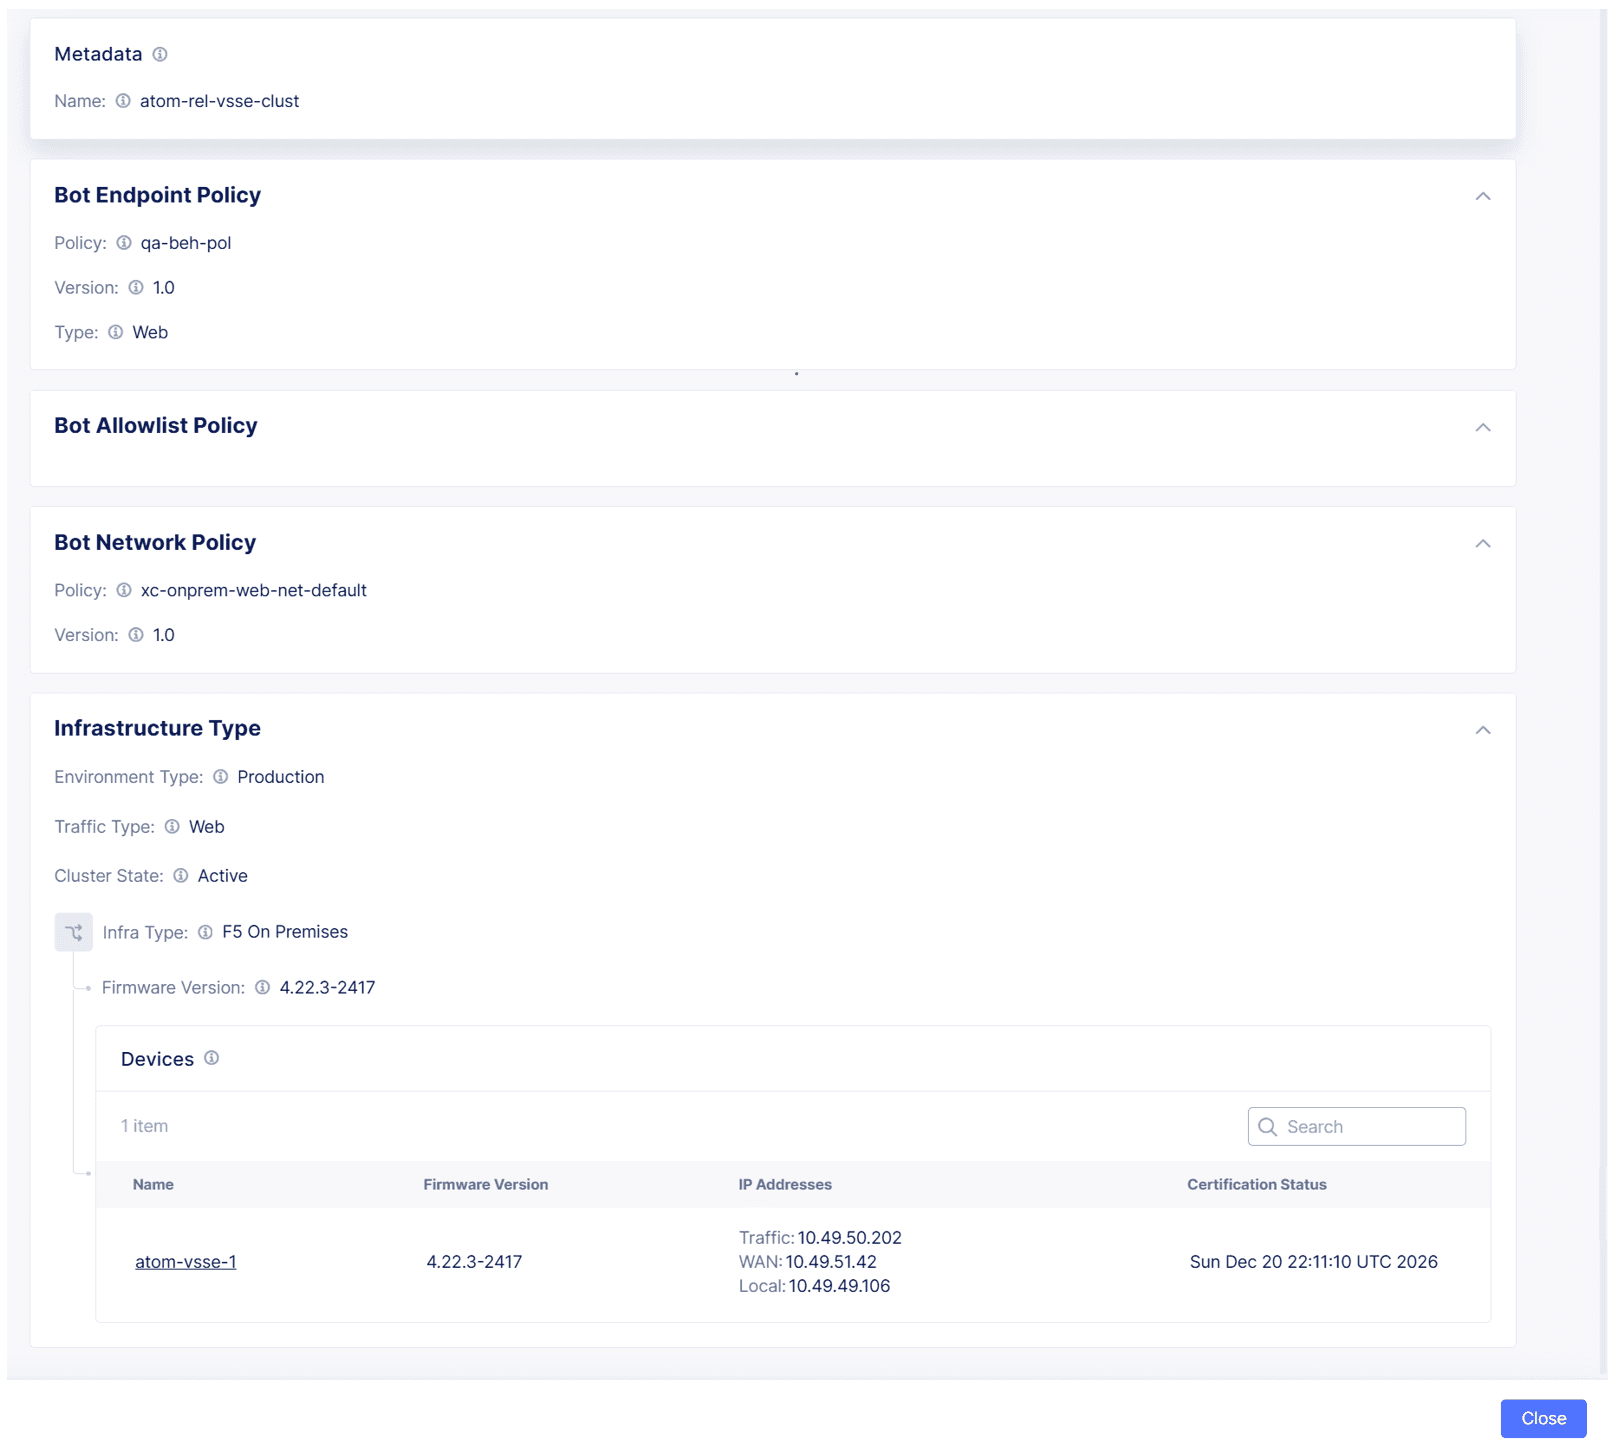Image resolution: width=1608 pixels, height=1456 pixels.
Task: Click the info icon beside the Metadata heading
Action: pyautogui.click(x=161, y=54)
